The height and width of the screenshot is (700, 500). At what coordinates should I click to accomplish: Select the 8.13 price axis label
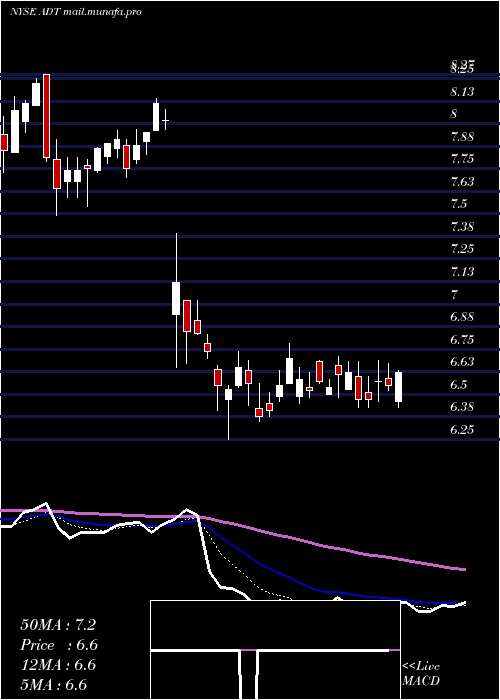pyautogui.click(x=462, y=92)
